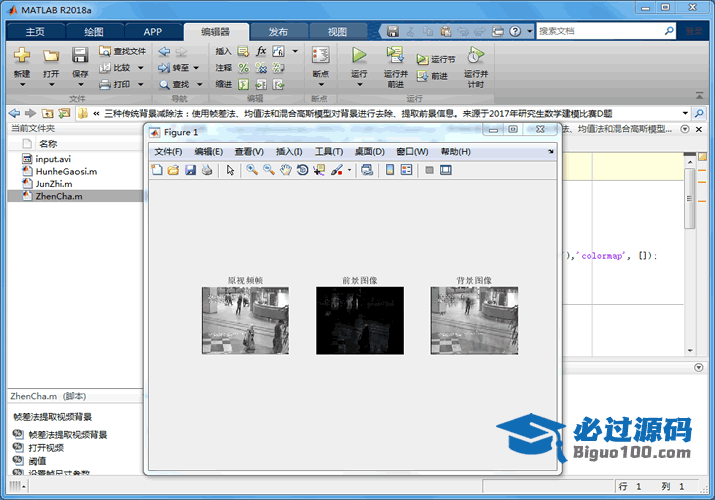Click the Breakpoints (断点) icon
715x500 pixels.
(x=321, y=55)
